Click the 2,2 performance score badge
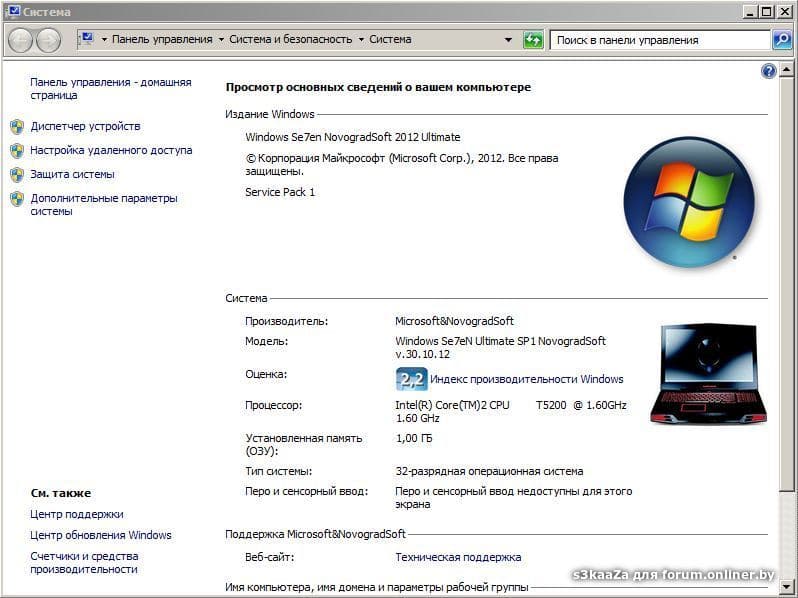Image resolution: width=798 pixels, height=598 pixels. [412, 379]
